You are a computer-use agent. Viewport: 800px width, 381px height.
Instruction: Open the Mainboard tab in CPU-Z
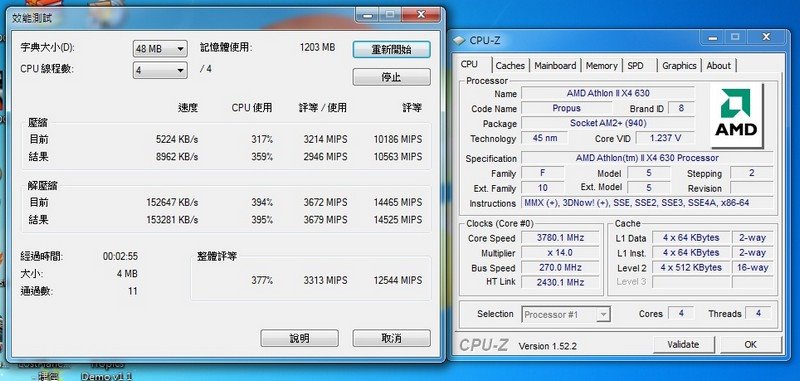click(x=555, y=65)
